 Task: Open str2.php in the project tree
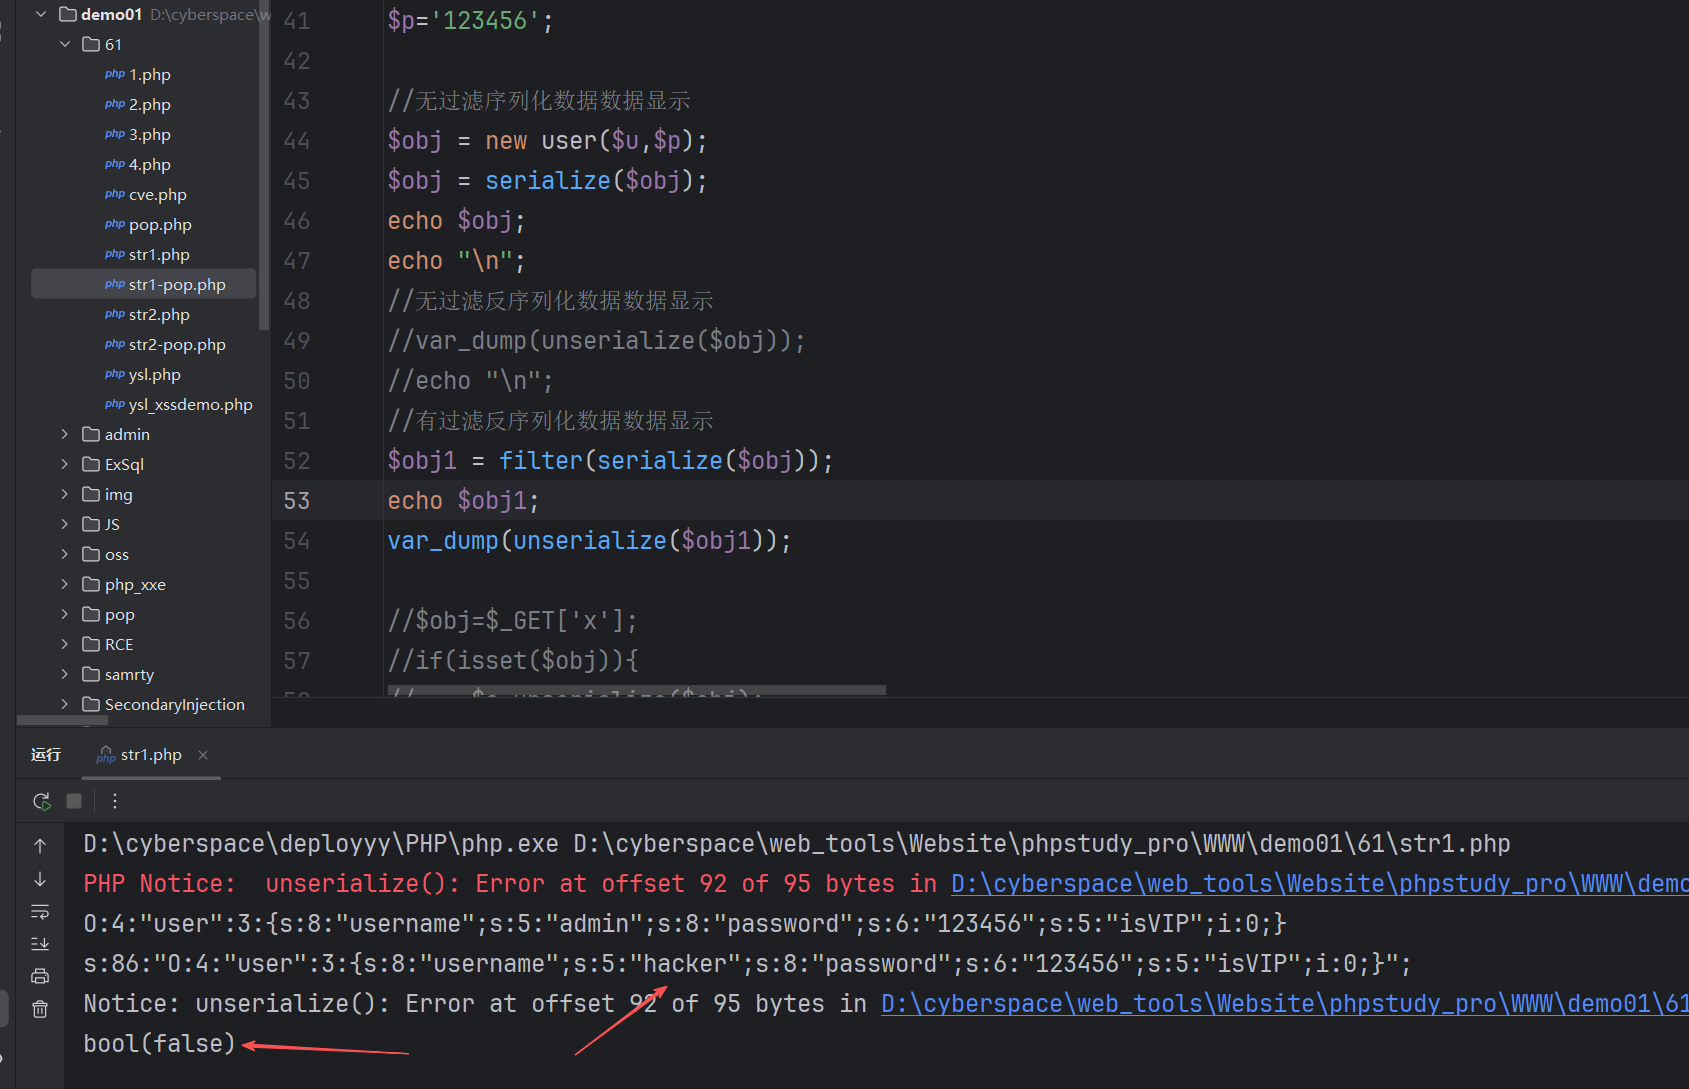tap(159, 314)
